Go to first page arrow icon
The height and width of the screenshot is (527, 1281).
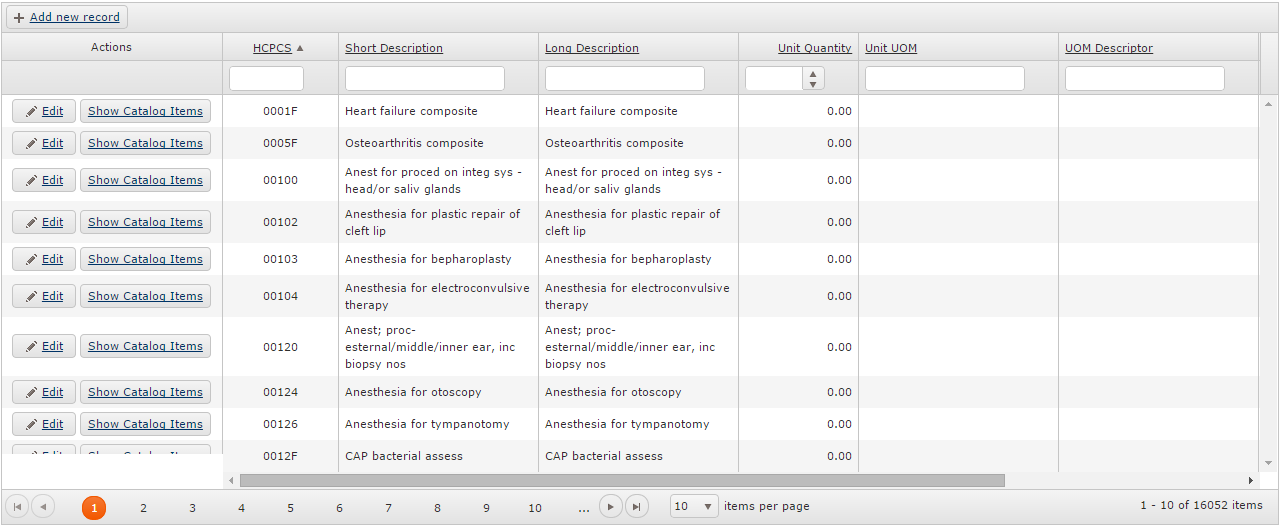[x=17, y=507]
